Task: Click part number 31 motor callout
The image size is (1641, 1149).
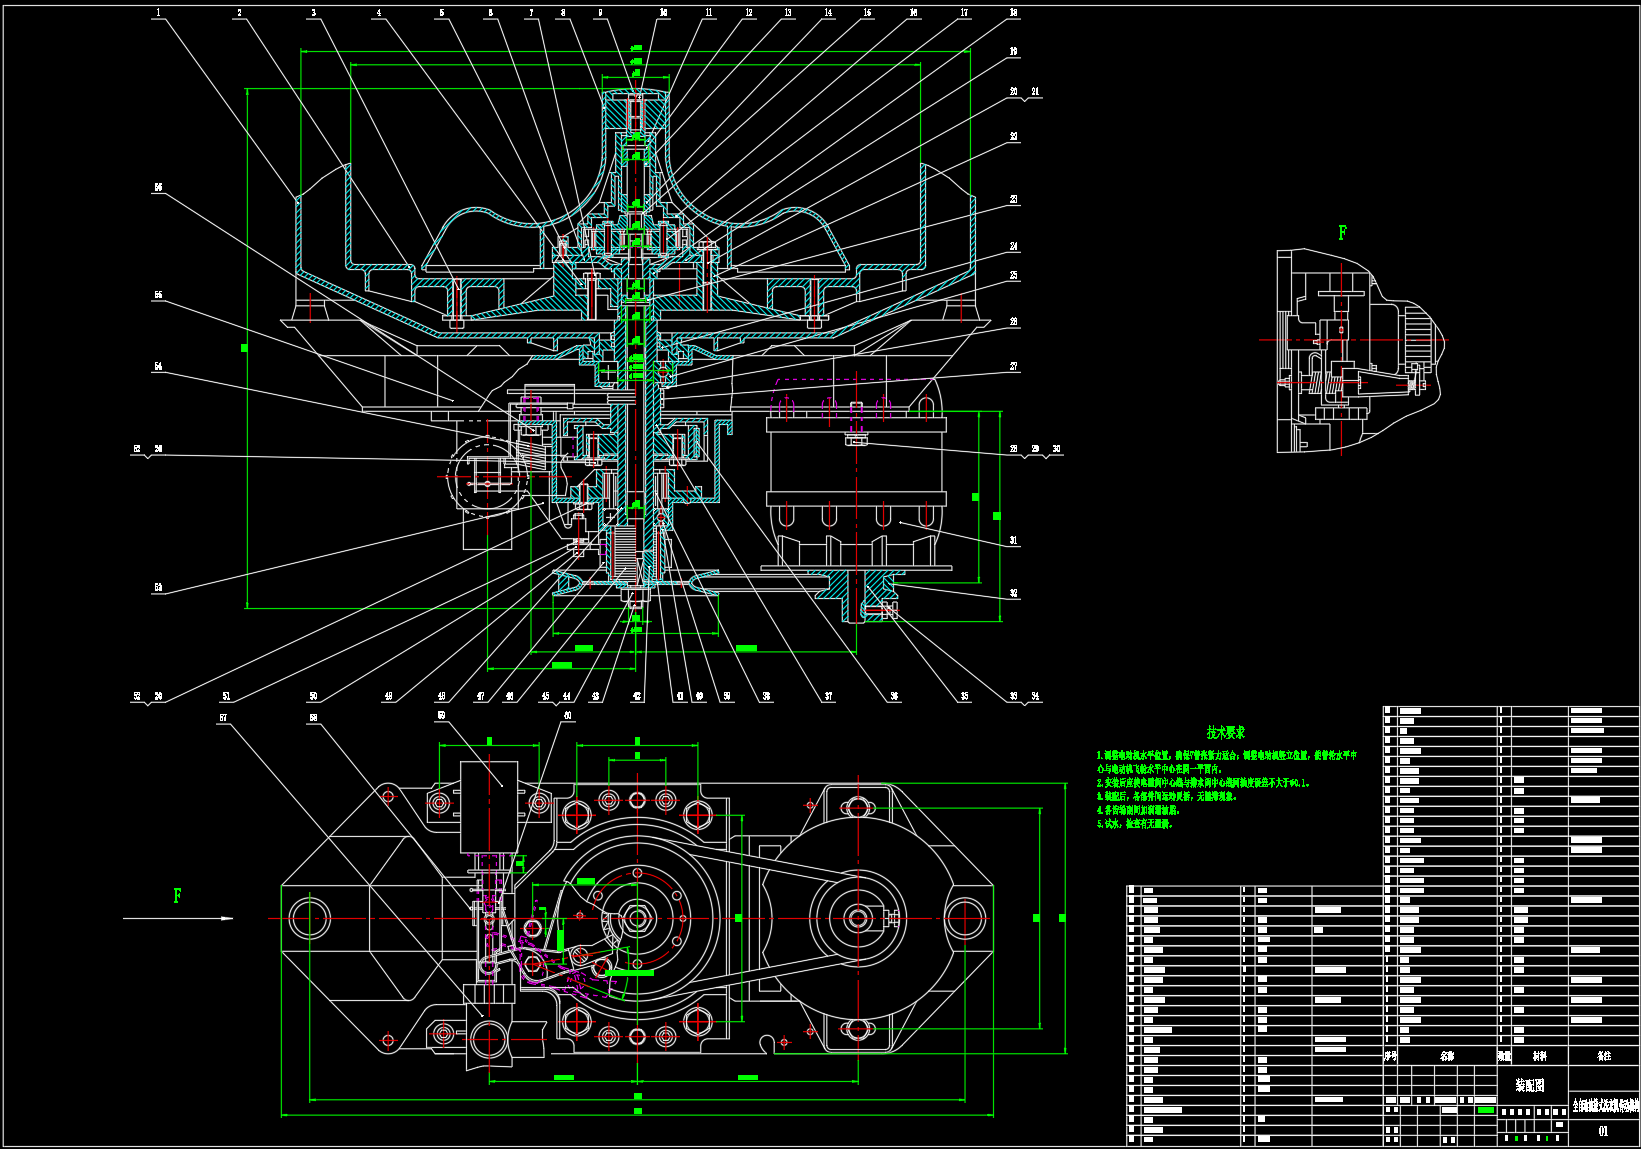Action: pos(1013,540)
